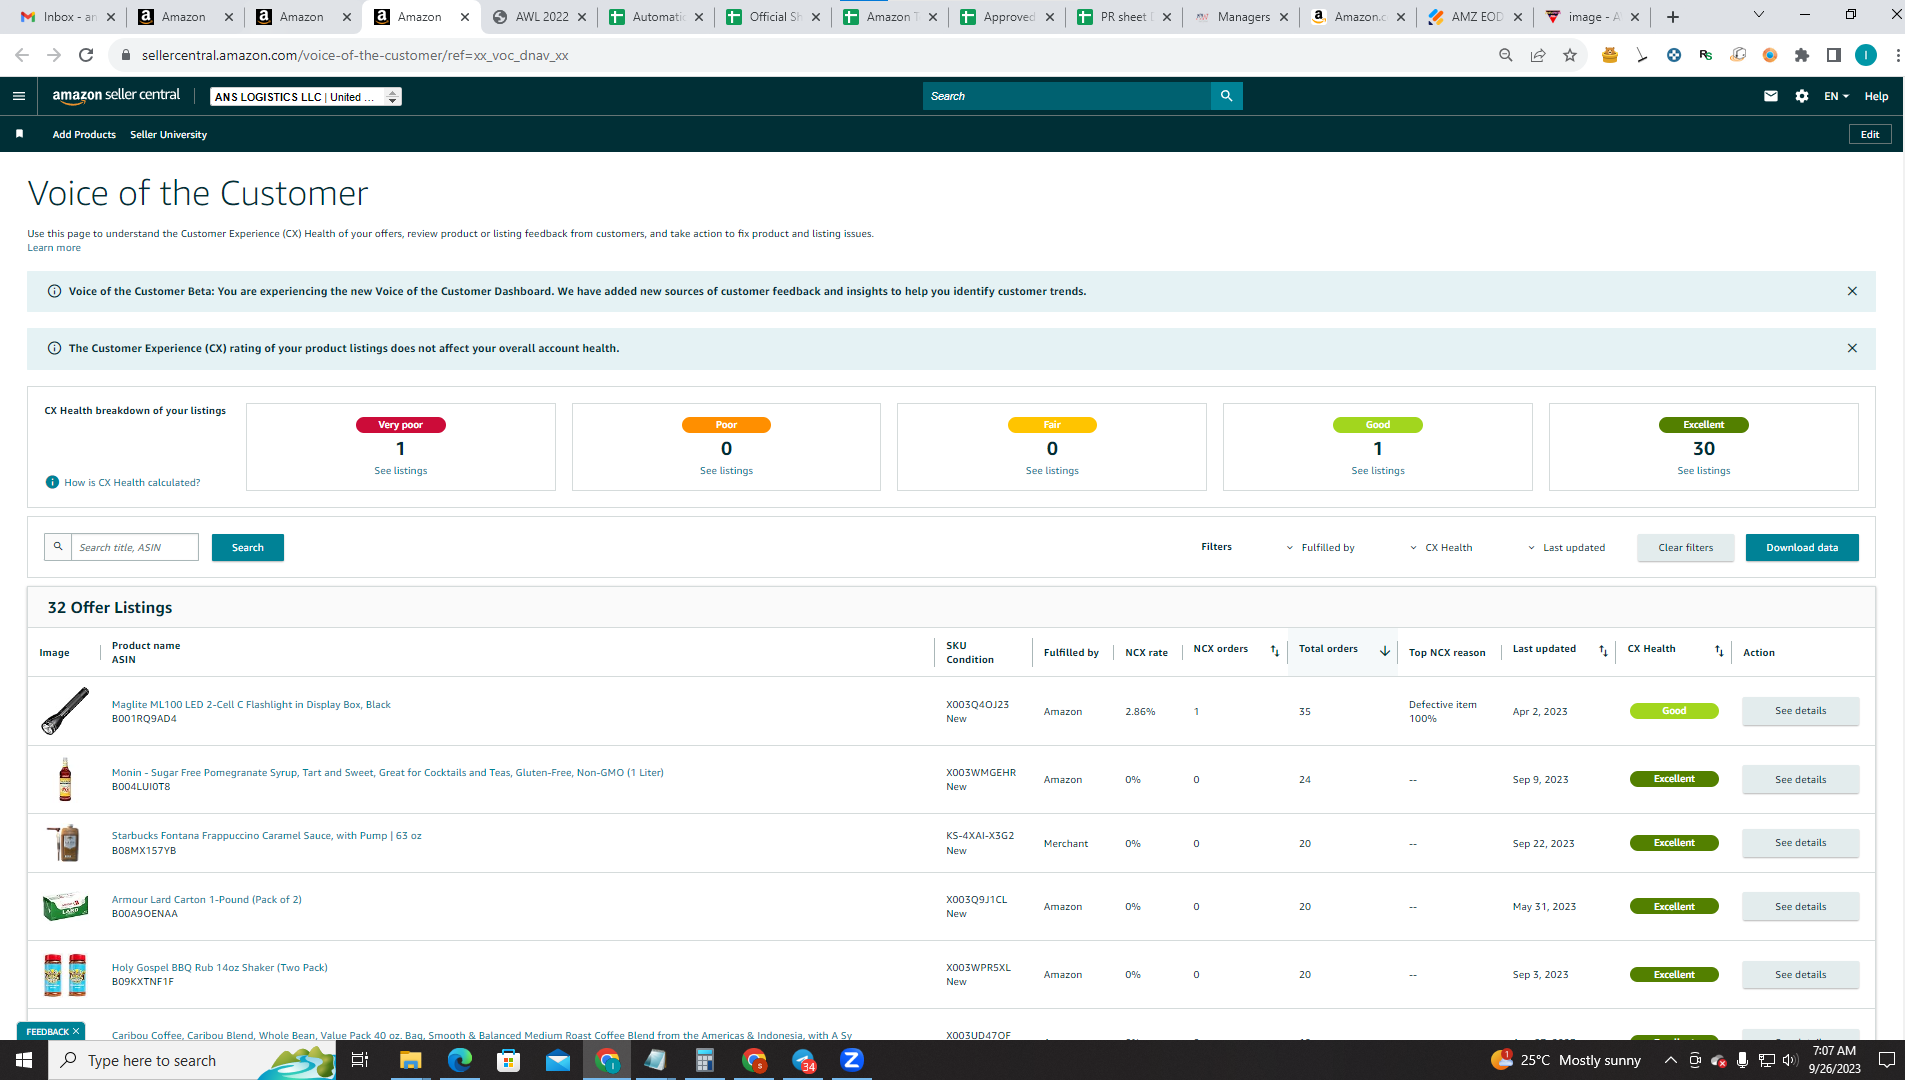Screen dimensions: 1905x1080
Task: Open the Learn more link
Action: (x=54, y=248)
